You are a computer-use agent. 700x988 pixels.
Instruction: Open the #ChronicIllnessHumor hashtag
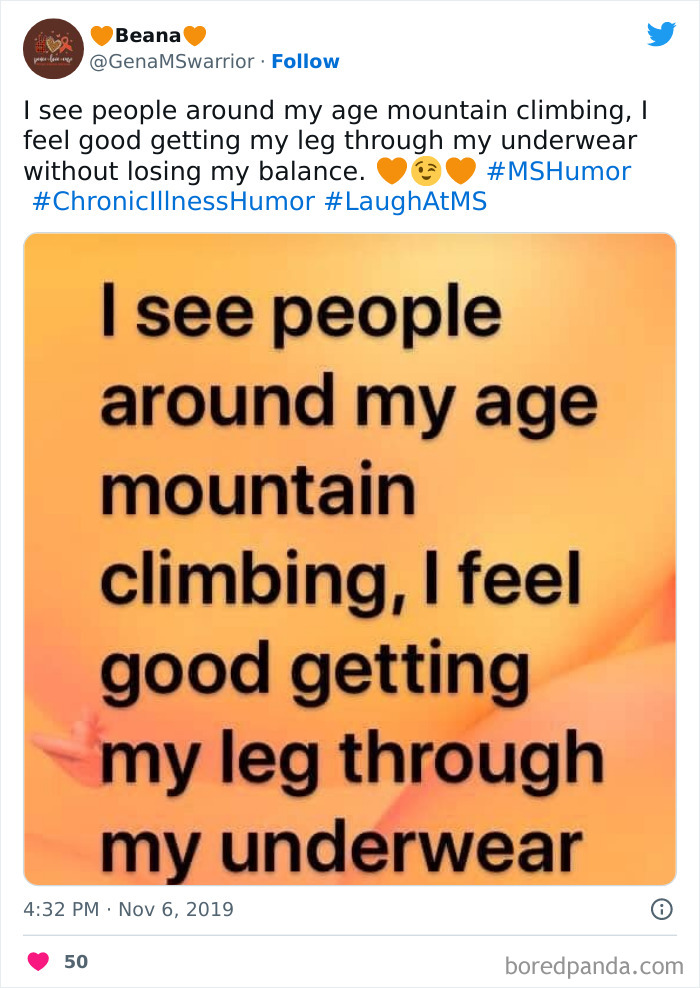(173, 201)
